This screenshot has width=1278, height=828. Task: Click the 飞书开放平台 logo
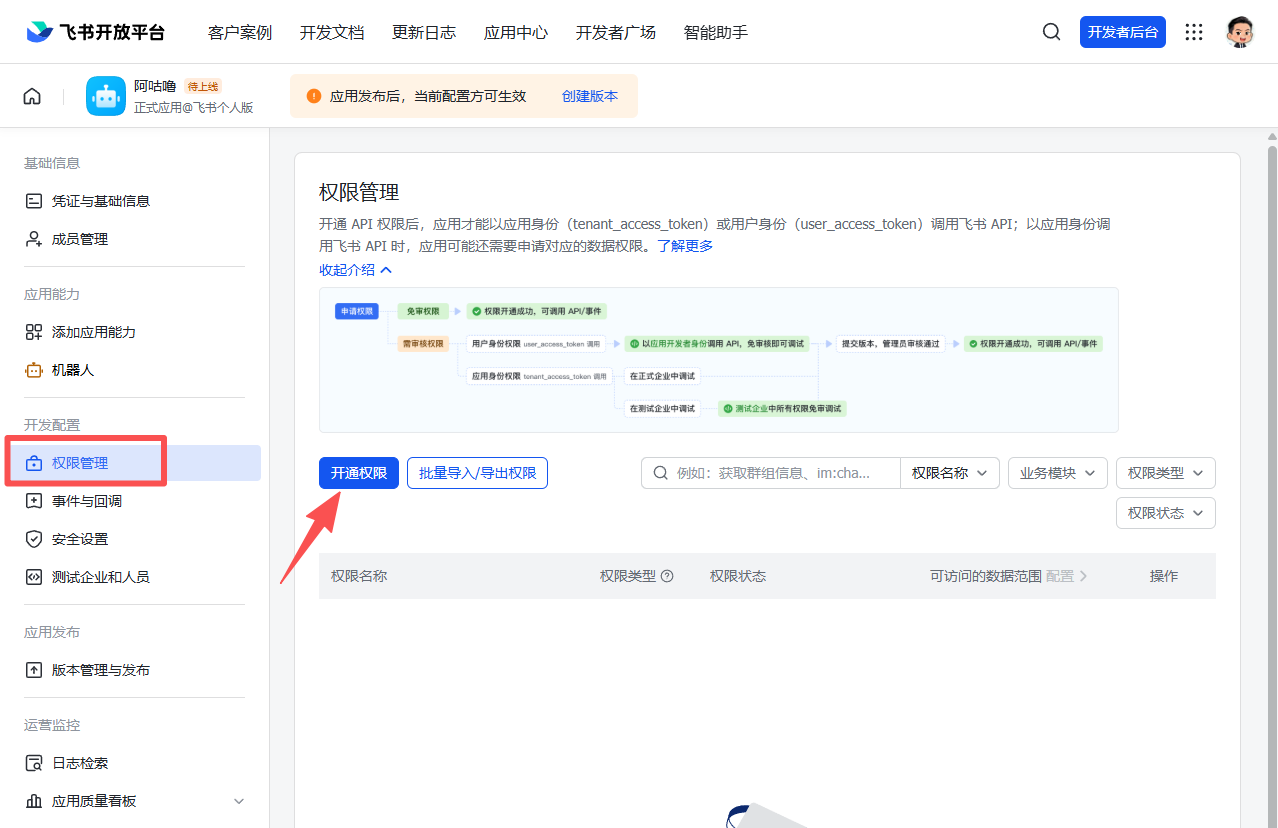point(95,31)
